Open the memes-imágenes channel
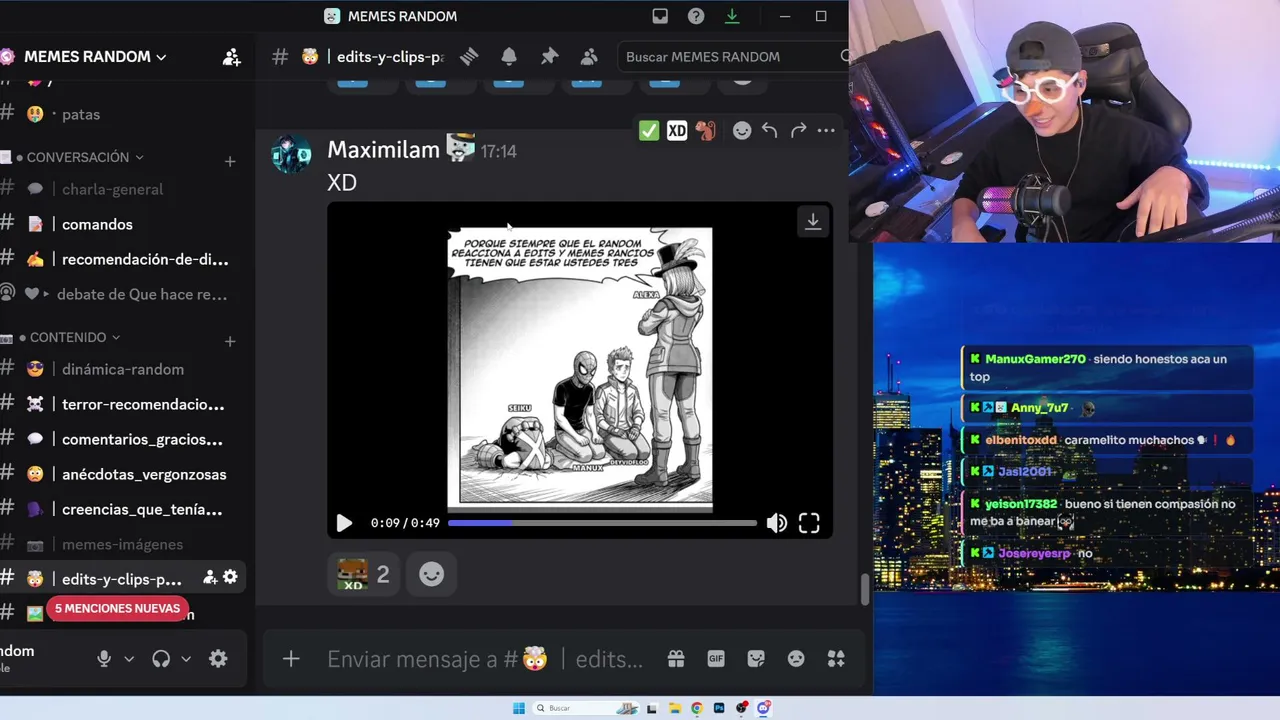The image size is (1280, 720). pyautogui.click(x=120, y=544)
